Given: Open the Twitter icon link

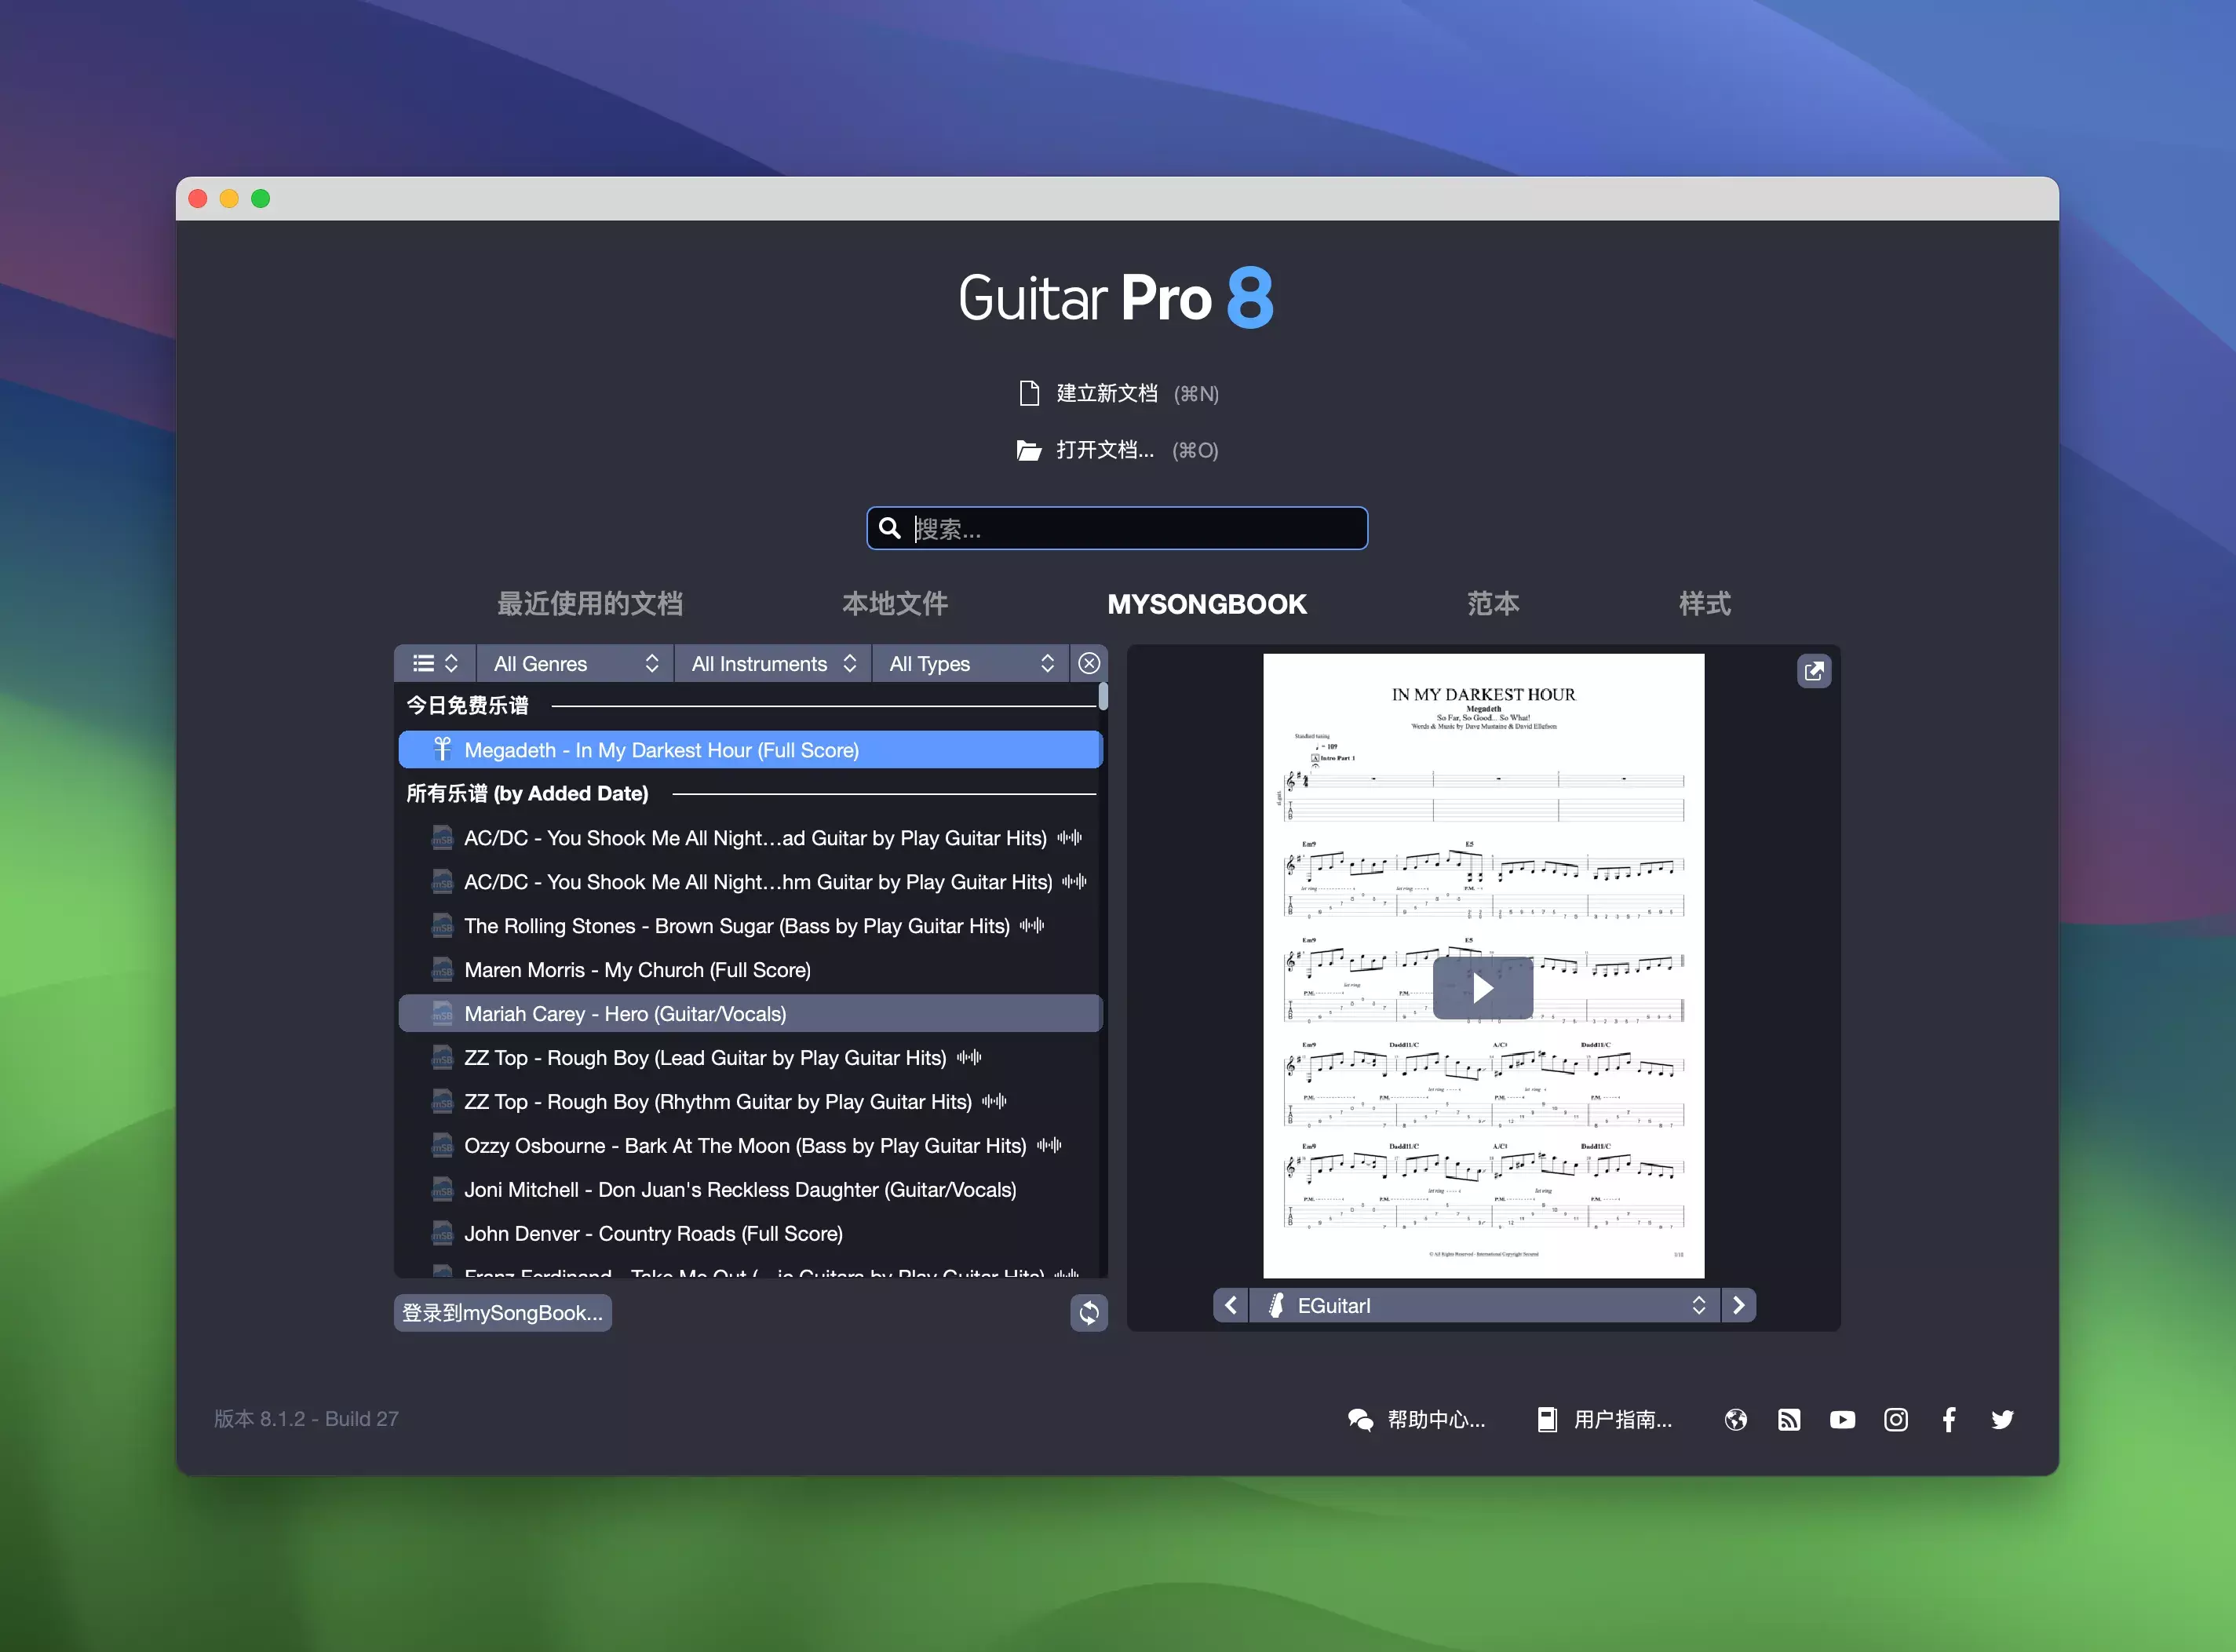Looking at the screenshot, I should [2002, 1419].
